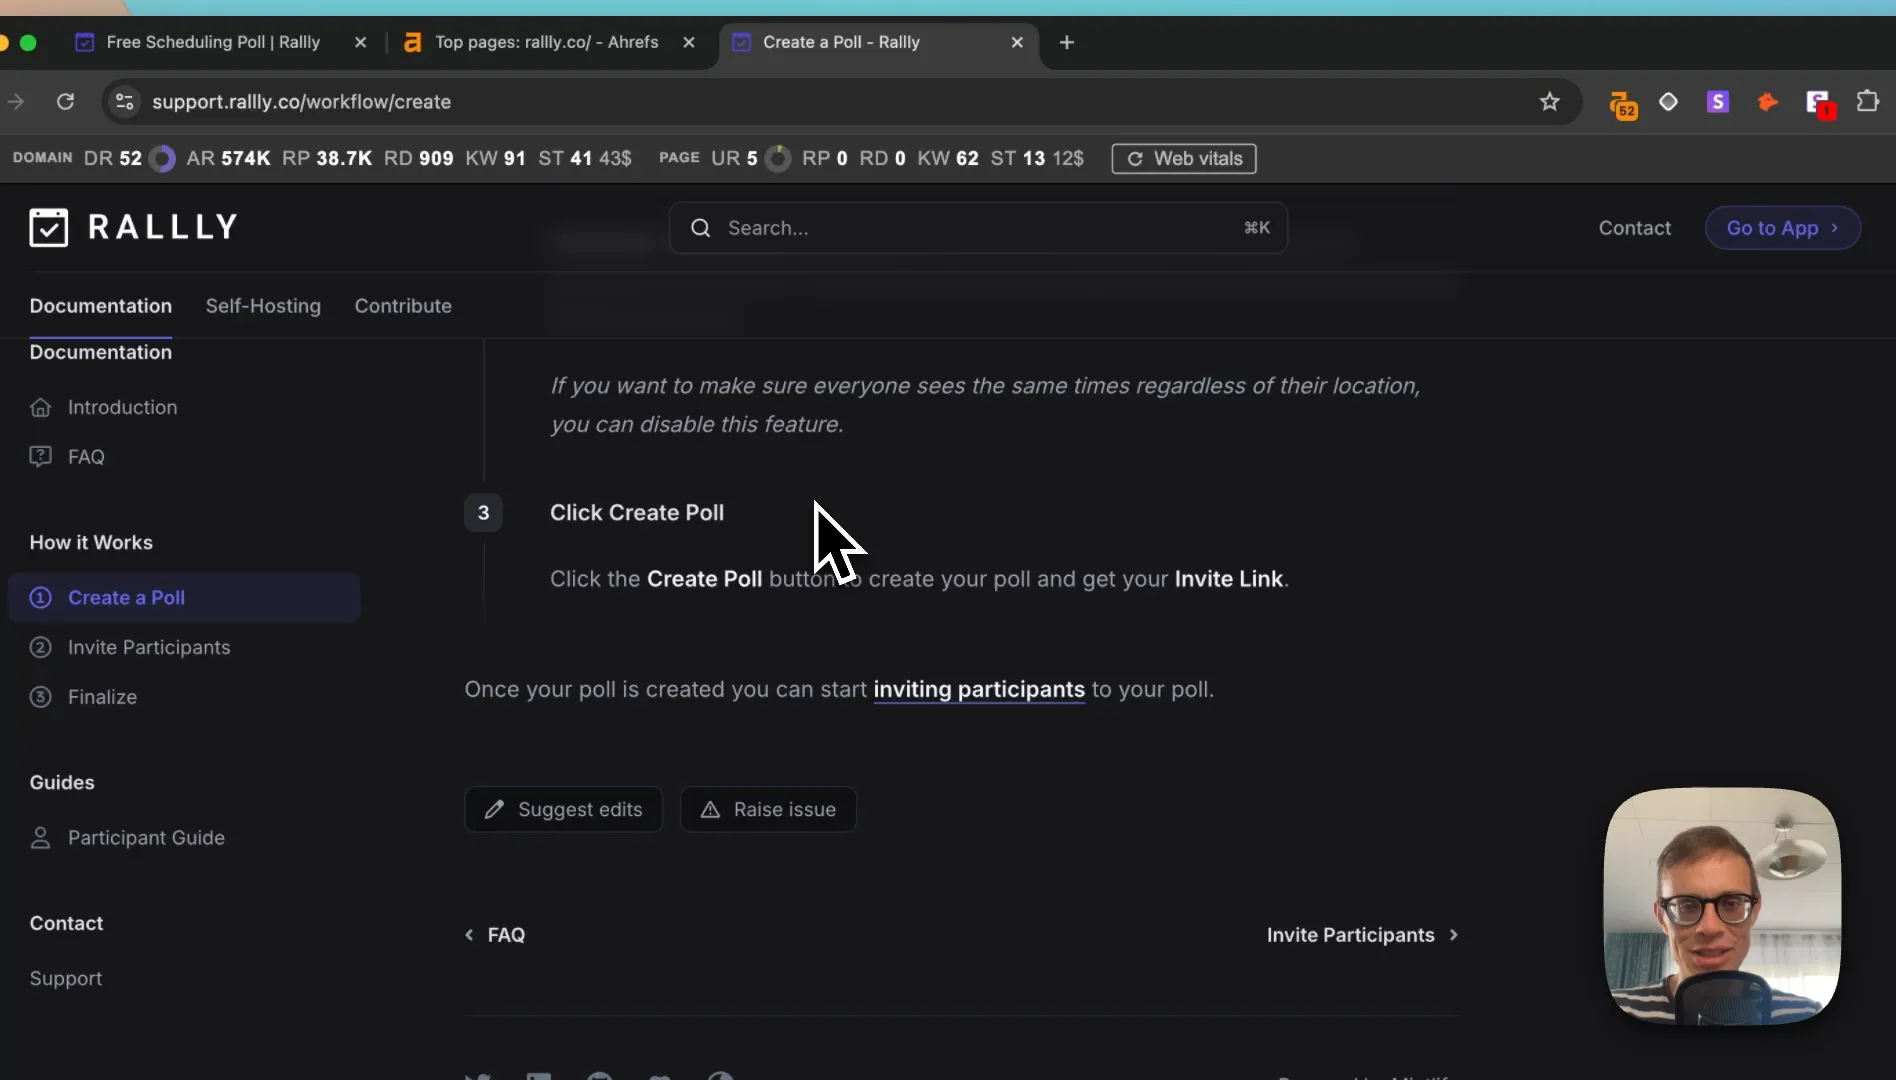Viewport: 1896px width, 1080px height.
Task: Go to next page Invite Participants
Action: tap(1362, 935)
